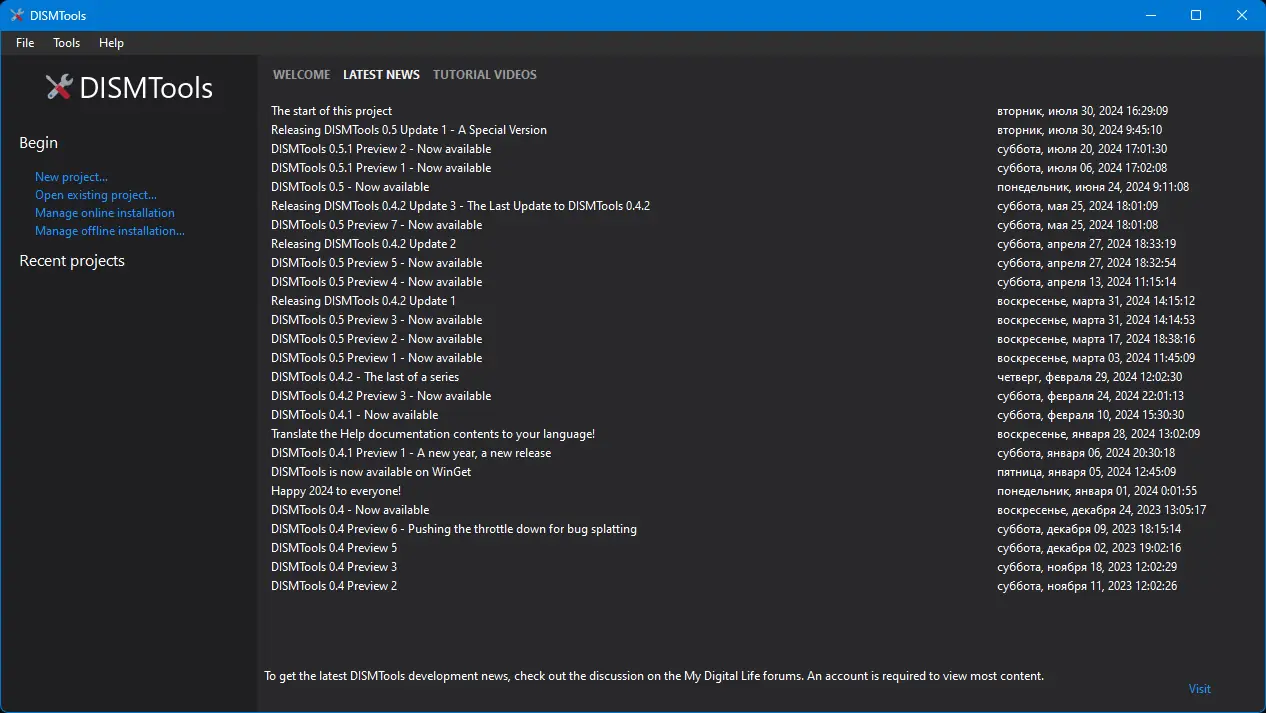Image resolution: width=1266 pixels, height=713 pixels.
Task: Open 'Happy 2024 to everyone!' news item
Action: pyautogui.click(x=336, y=491)
